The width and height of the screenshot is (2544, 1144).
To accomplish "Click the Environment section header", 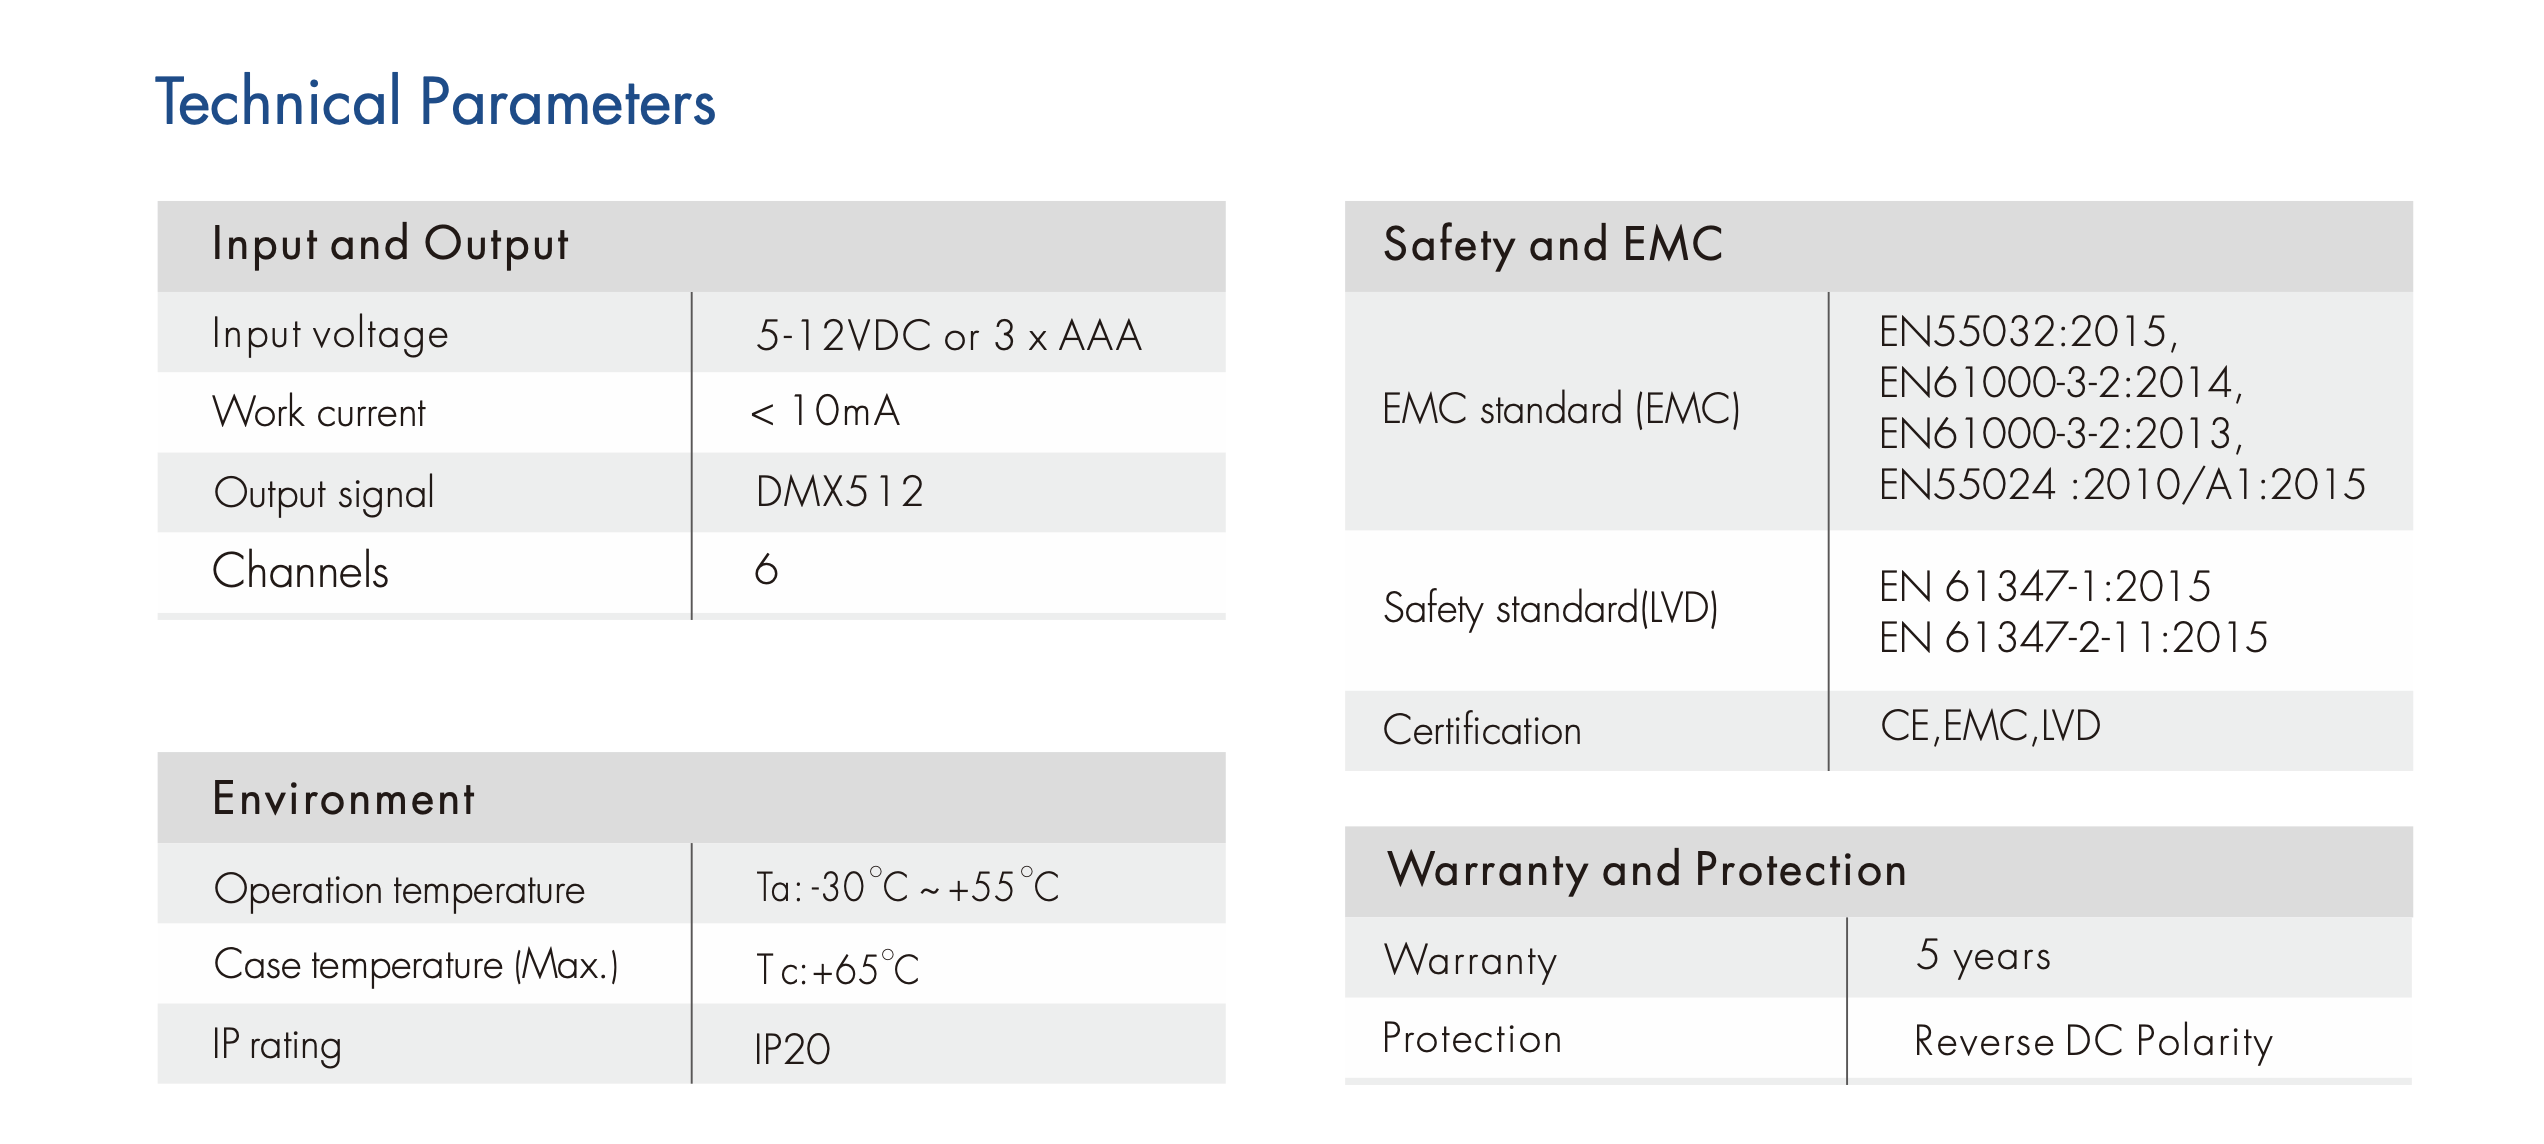I will tap(344, 799).
